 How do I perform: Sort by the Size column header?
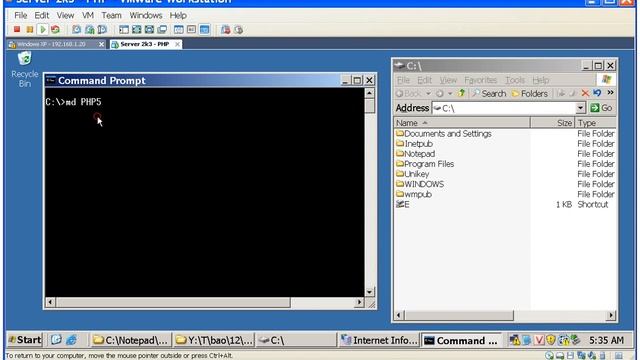click(553, 123)
